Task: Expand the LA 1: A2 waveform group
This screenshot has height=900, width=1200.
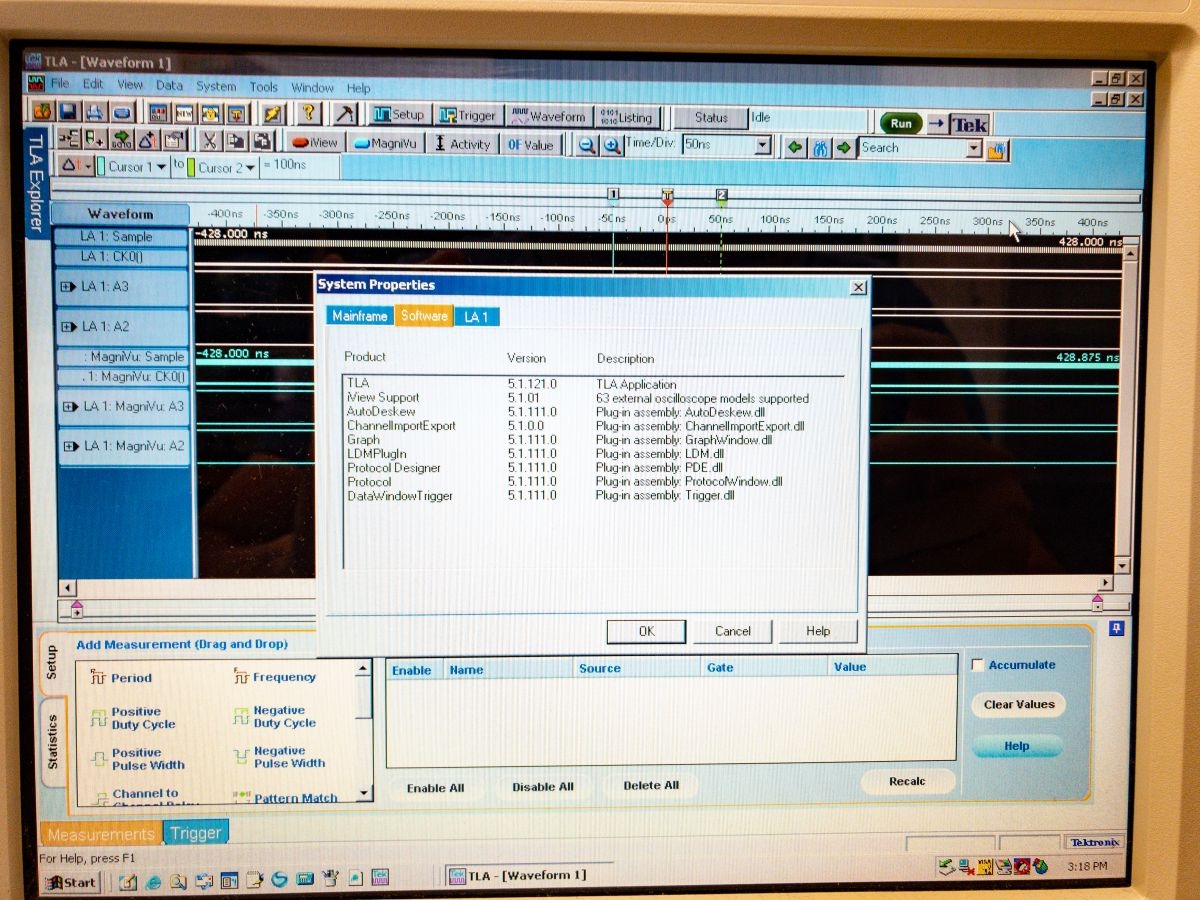Action: click(69, 327)
